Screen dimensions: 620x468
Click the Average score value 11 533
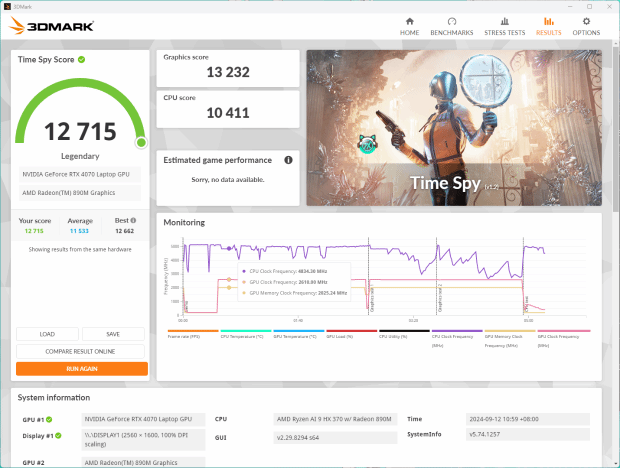point(79,231)
